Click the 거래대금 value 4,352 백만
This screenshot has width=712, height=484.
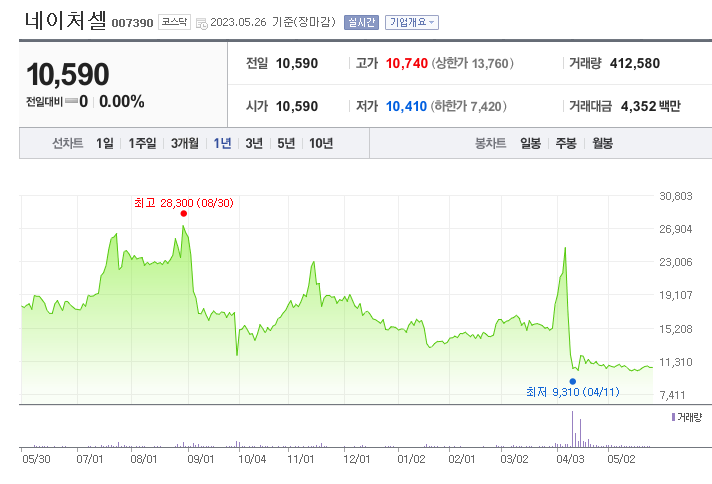click(651, 106)
